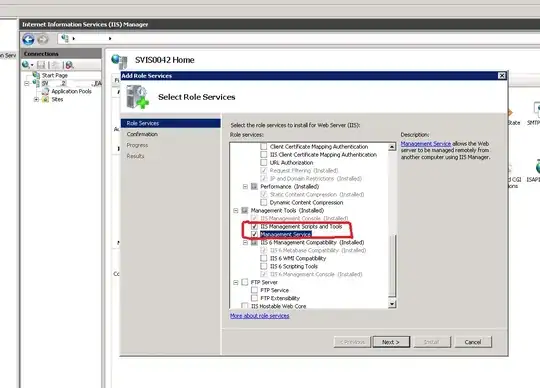Click the Management Service highlighted label
The width and height of the screenshot is (540, 388).
click(x=285, y=234)
